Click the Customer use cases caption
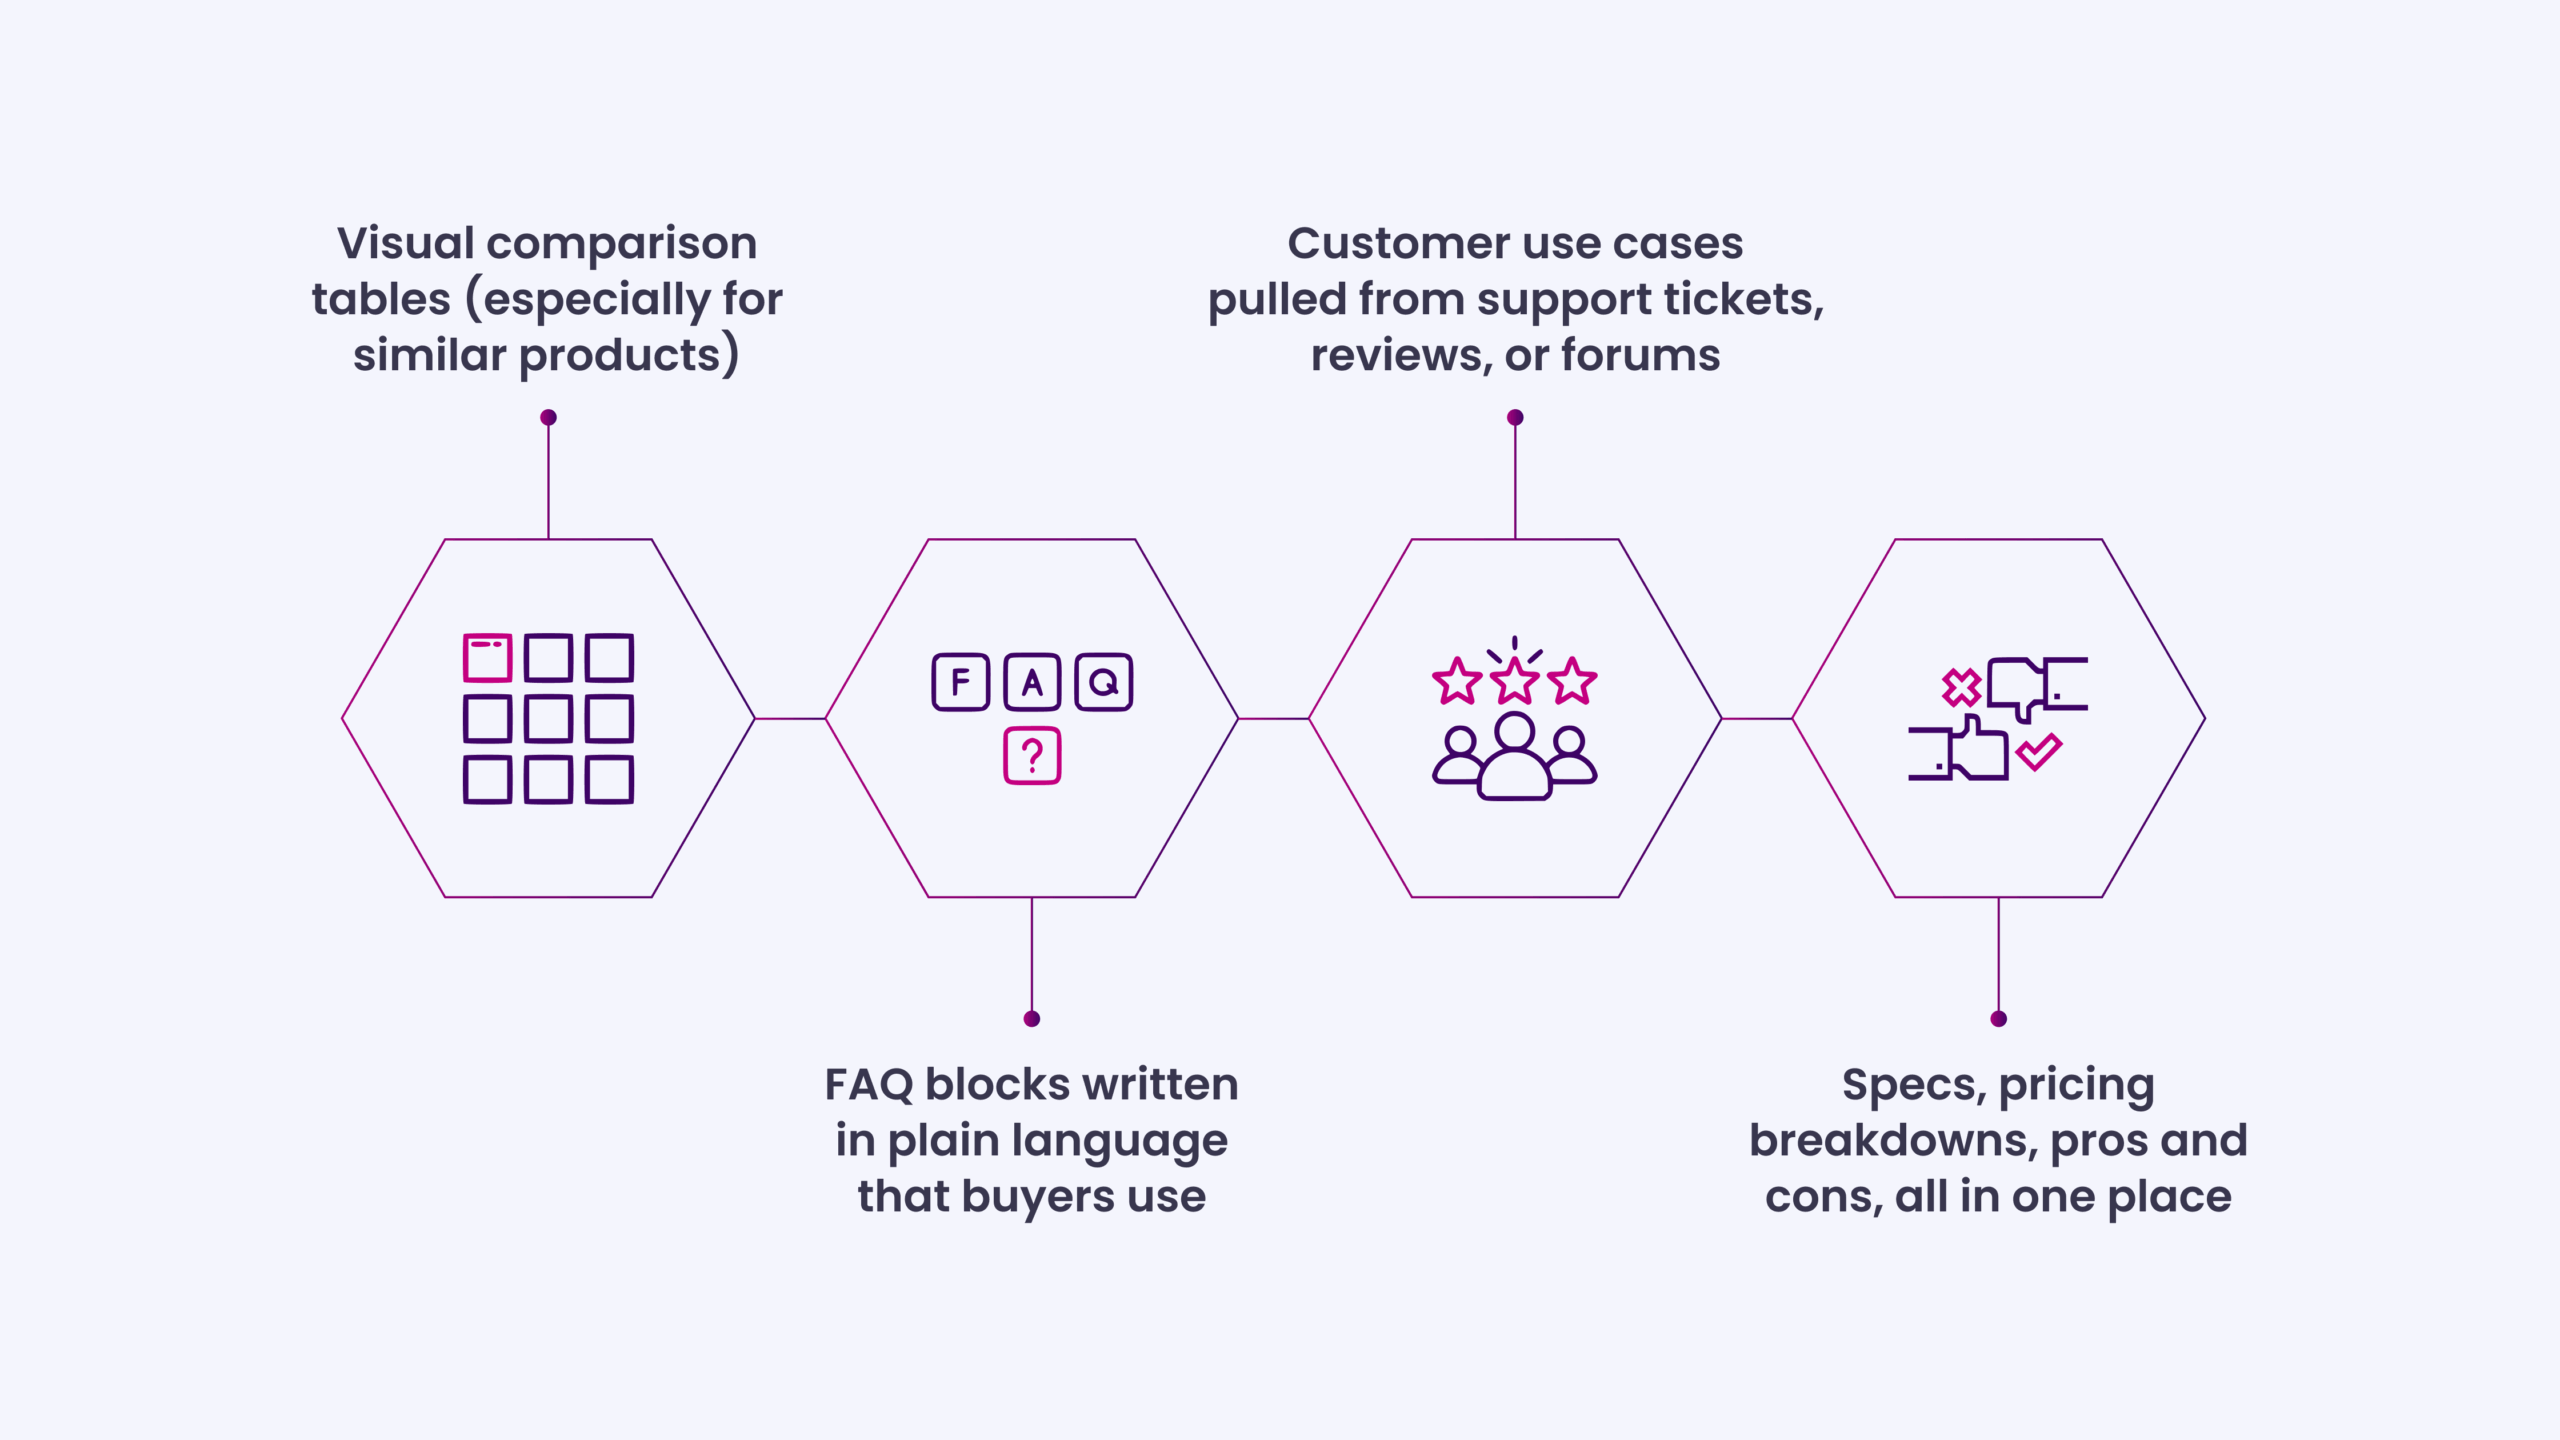Screen dimensions: 2560x1440 [x=1515, y=299]
